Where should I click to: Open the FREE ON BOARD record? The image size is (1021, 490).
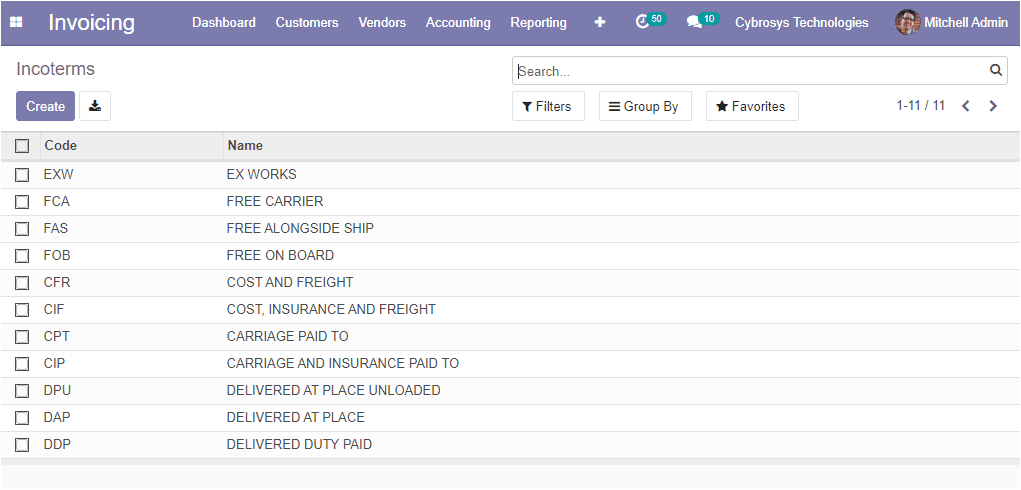(280, 256)
